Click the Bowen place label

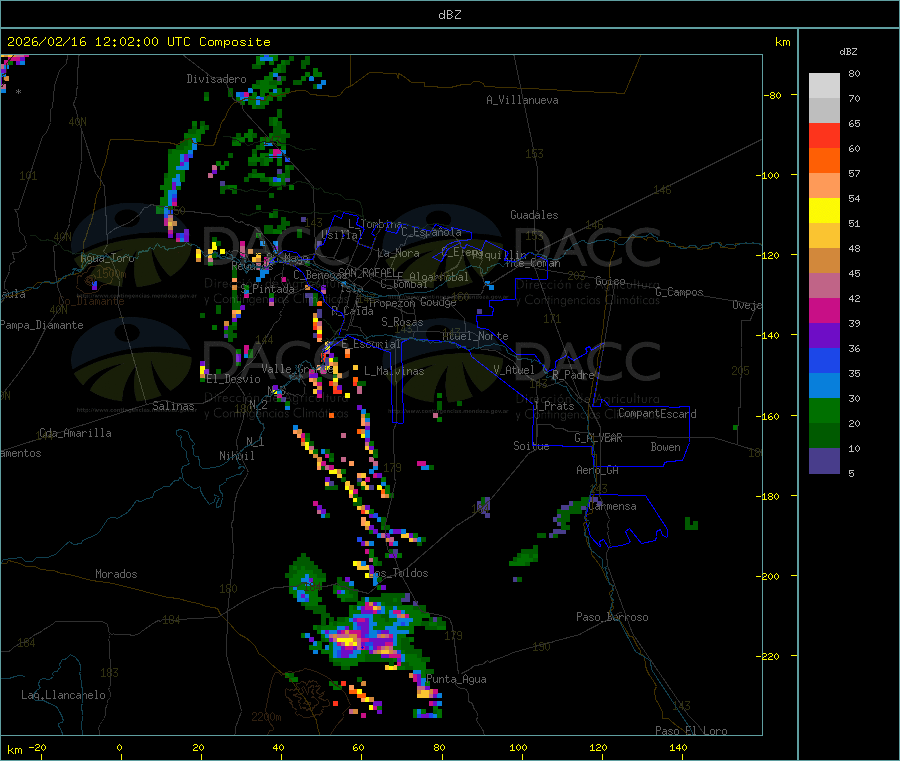(x=665, y=447)
